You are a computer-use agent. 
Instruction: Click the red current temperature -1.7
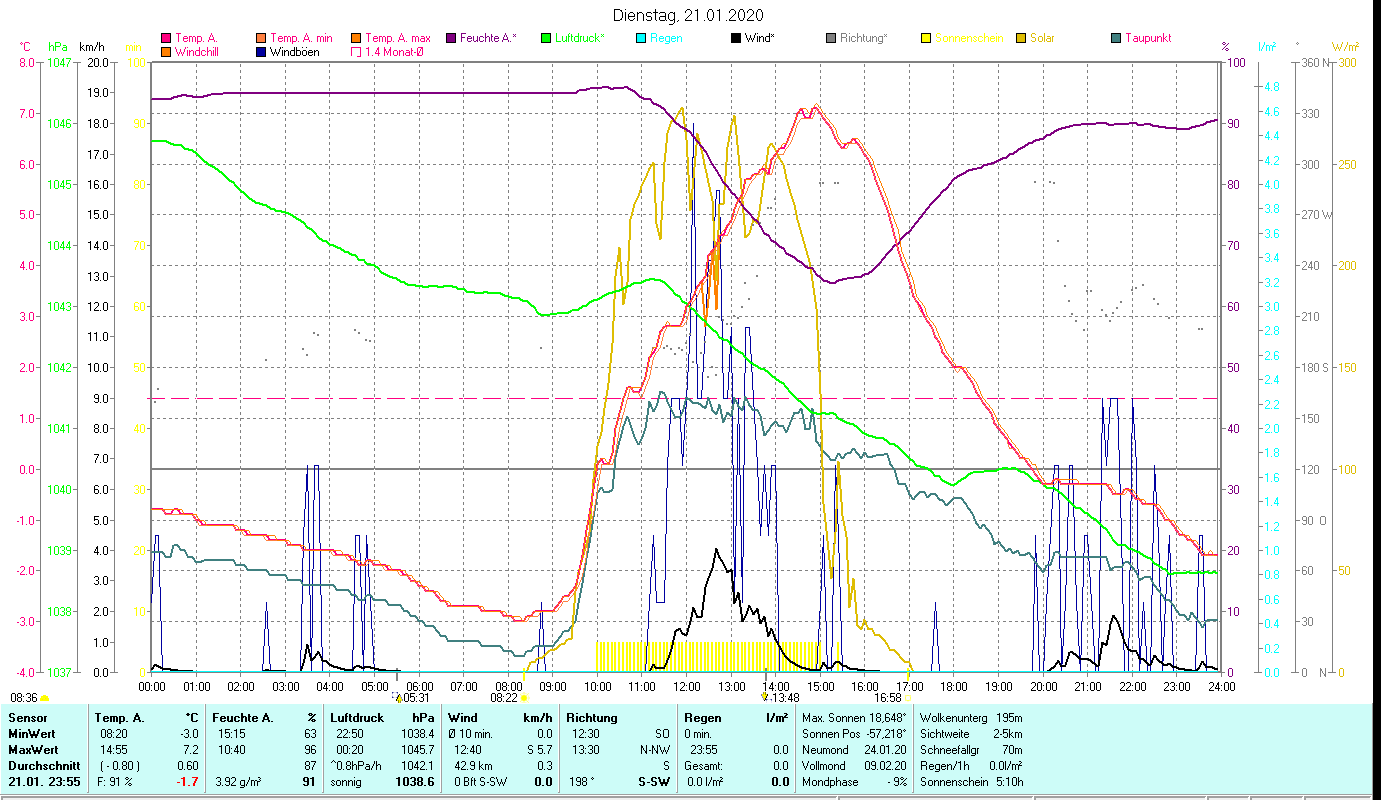pyautogui.click(x=188, y=782)
